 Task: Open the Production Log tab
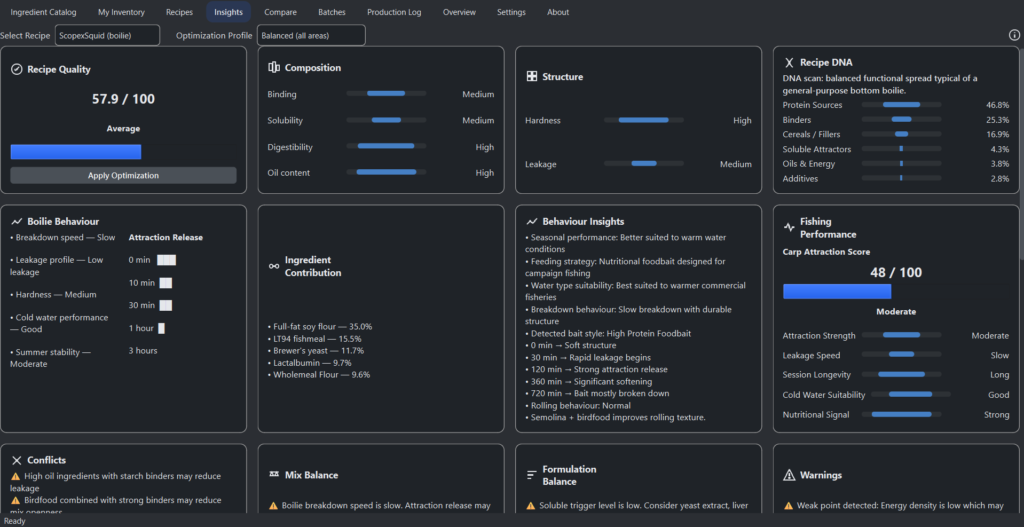(394, 12)
